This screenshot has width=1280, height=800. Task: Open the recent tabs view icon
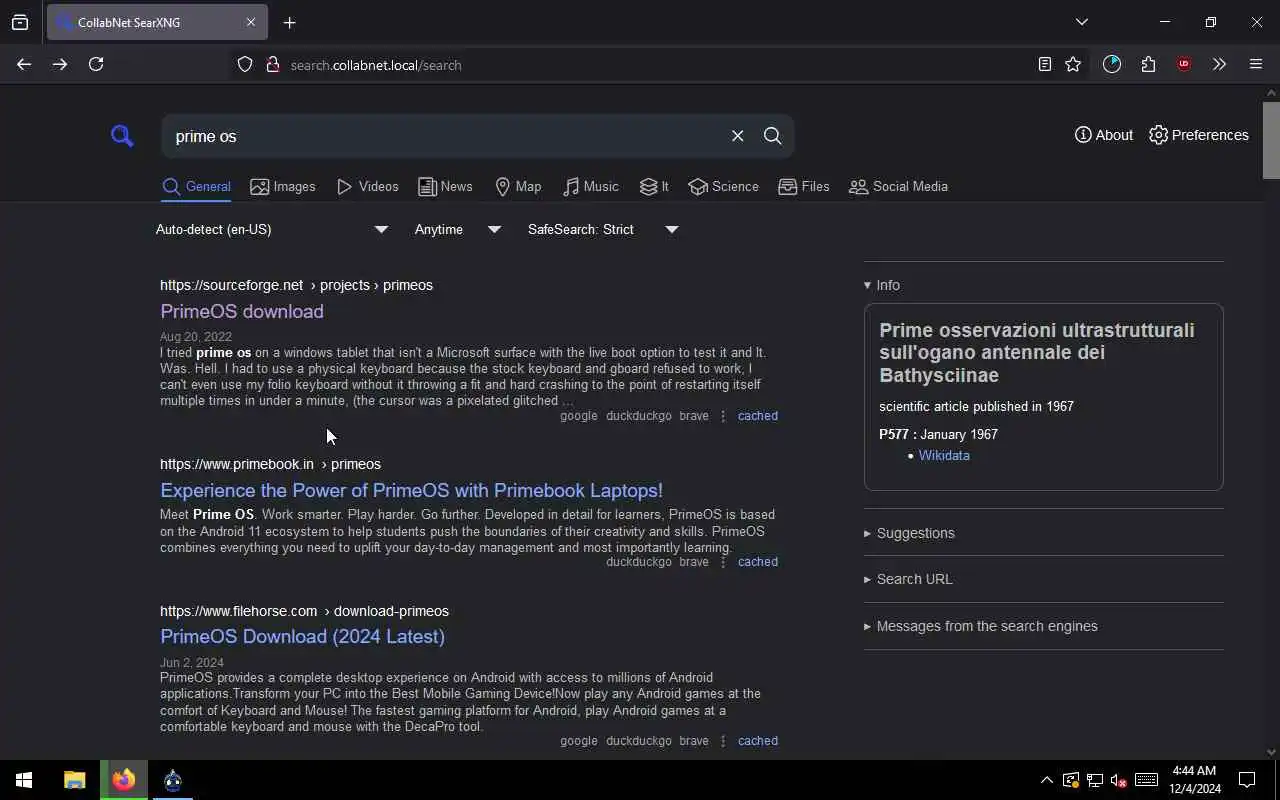[20, 22]
